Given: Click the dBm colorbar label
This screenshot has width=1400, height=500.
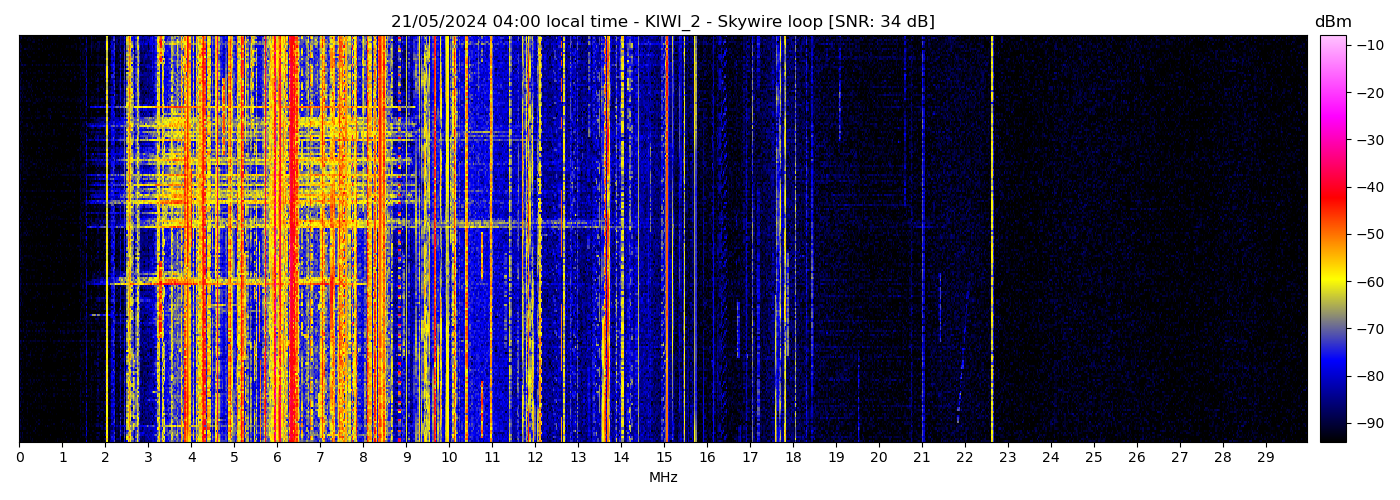Looking at the screenshot, I should pos(1332,22).
